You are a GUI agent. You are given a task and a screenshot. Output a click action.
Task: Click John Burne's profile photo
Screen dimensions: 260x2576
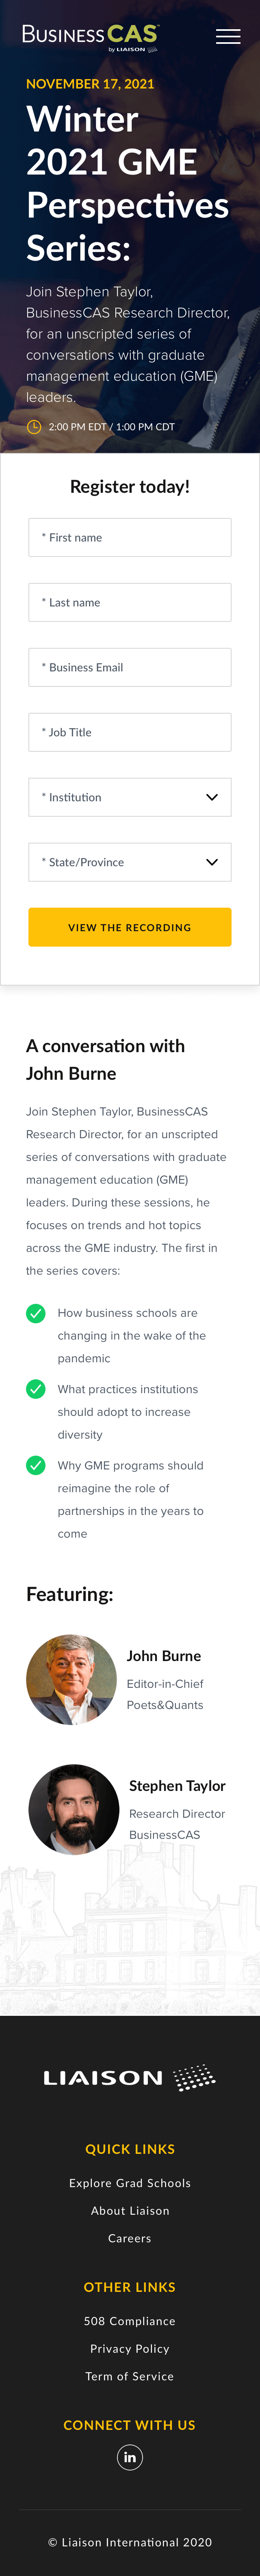click(71, 1679)
